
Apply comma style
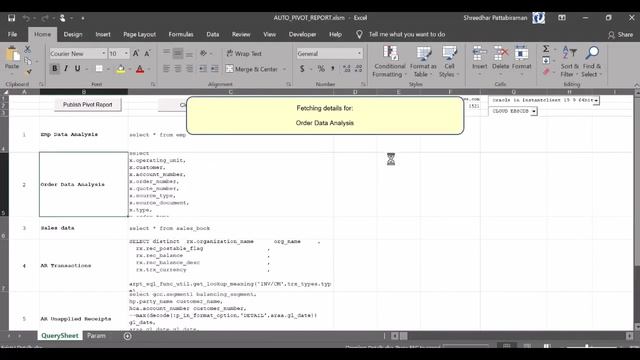pos(333,69)
